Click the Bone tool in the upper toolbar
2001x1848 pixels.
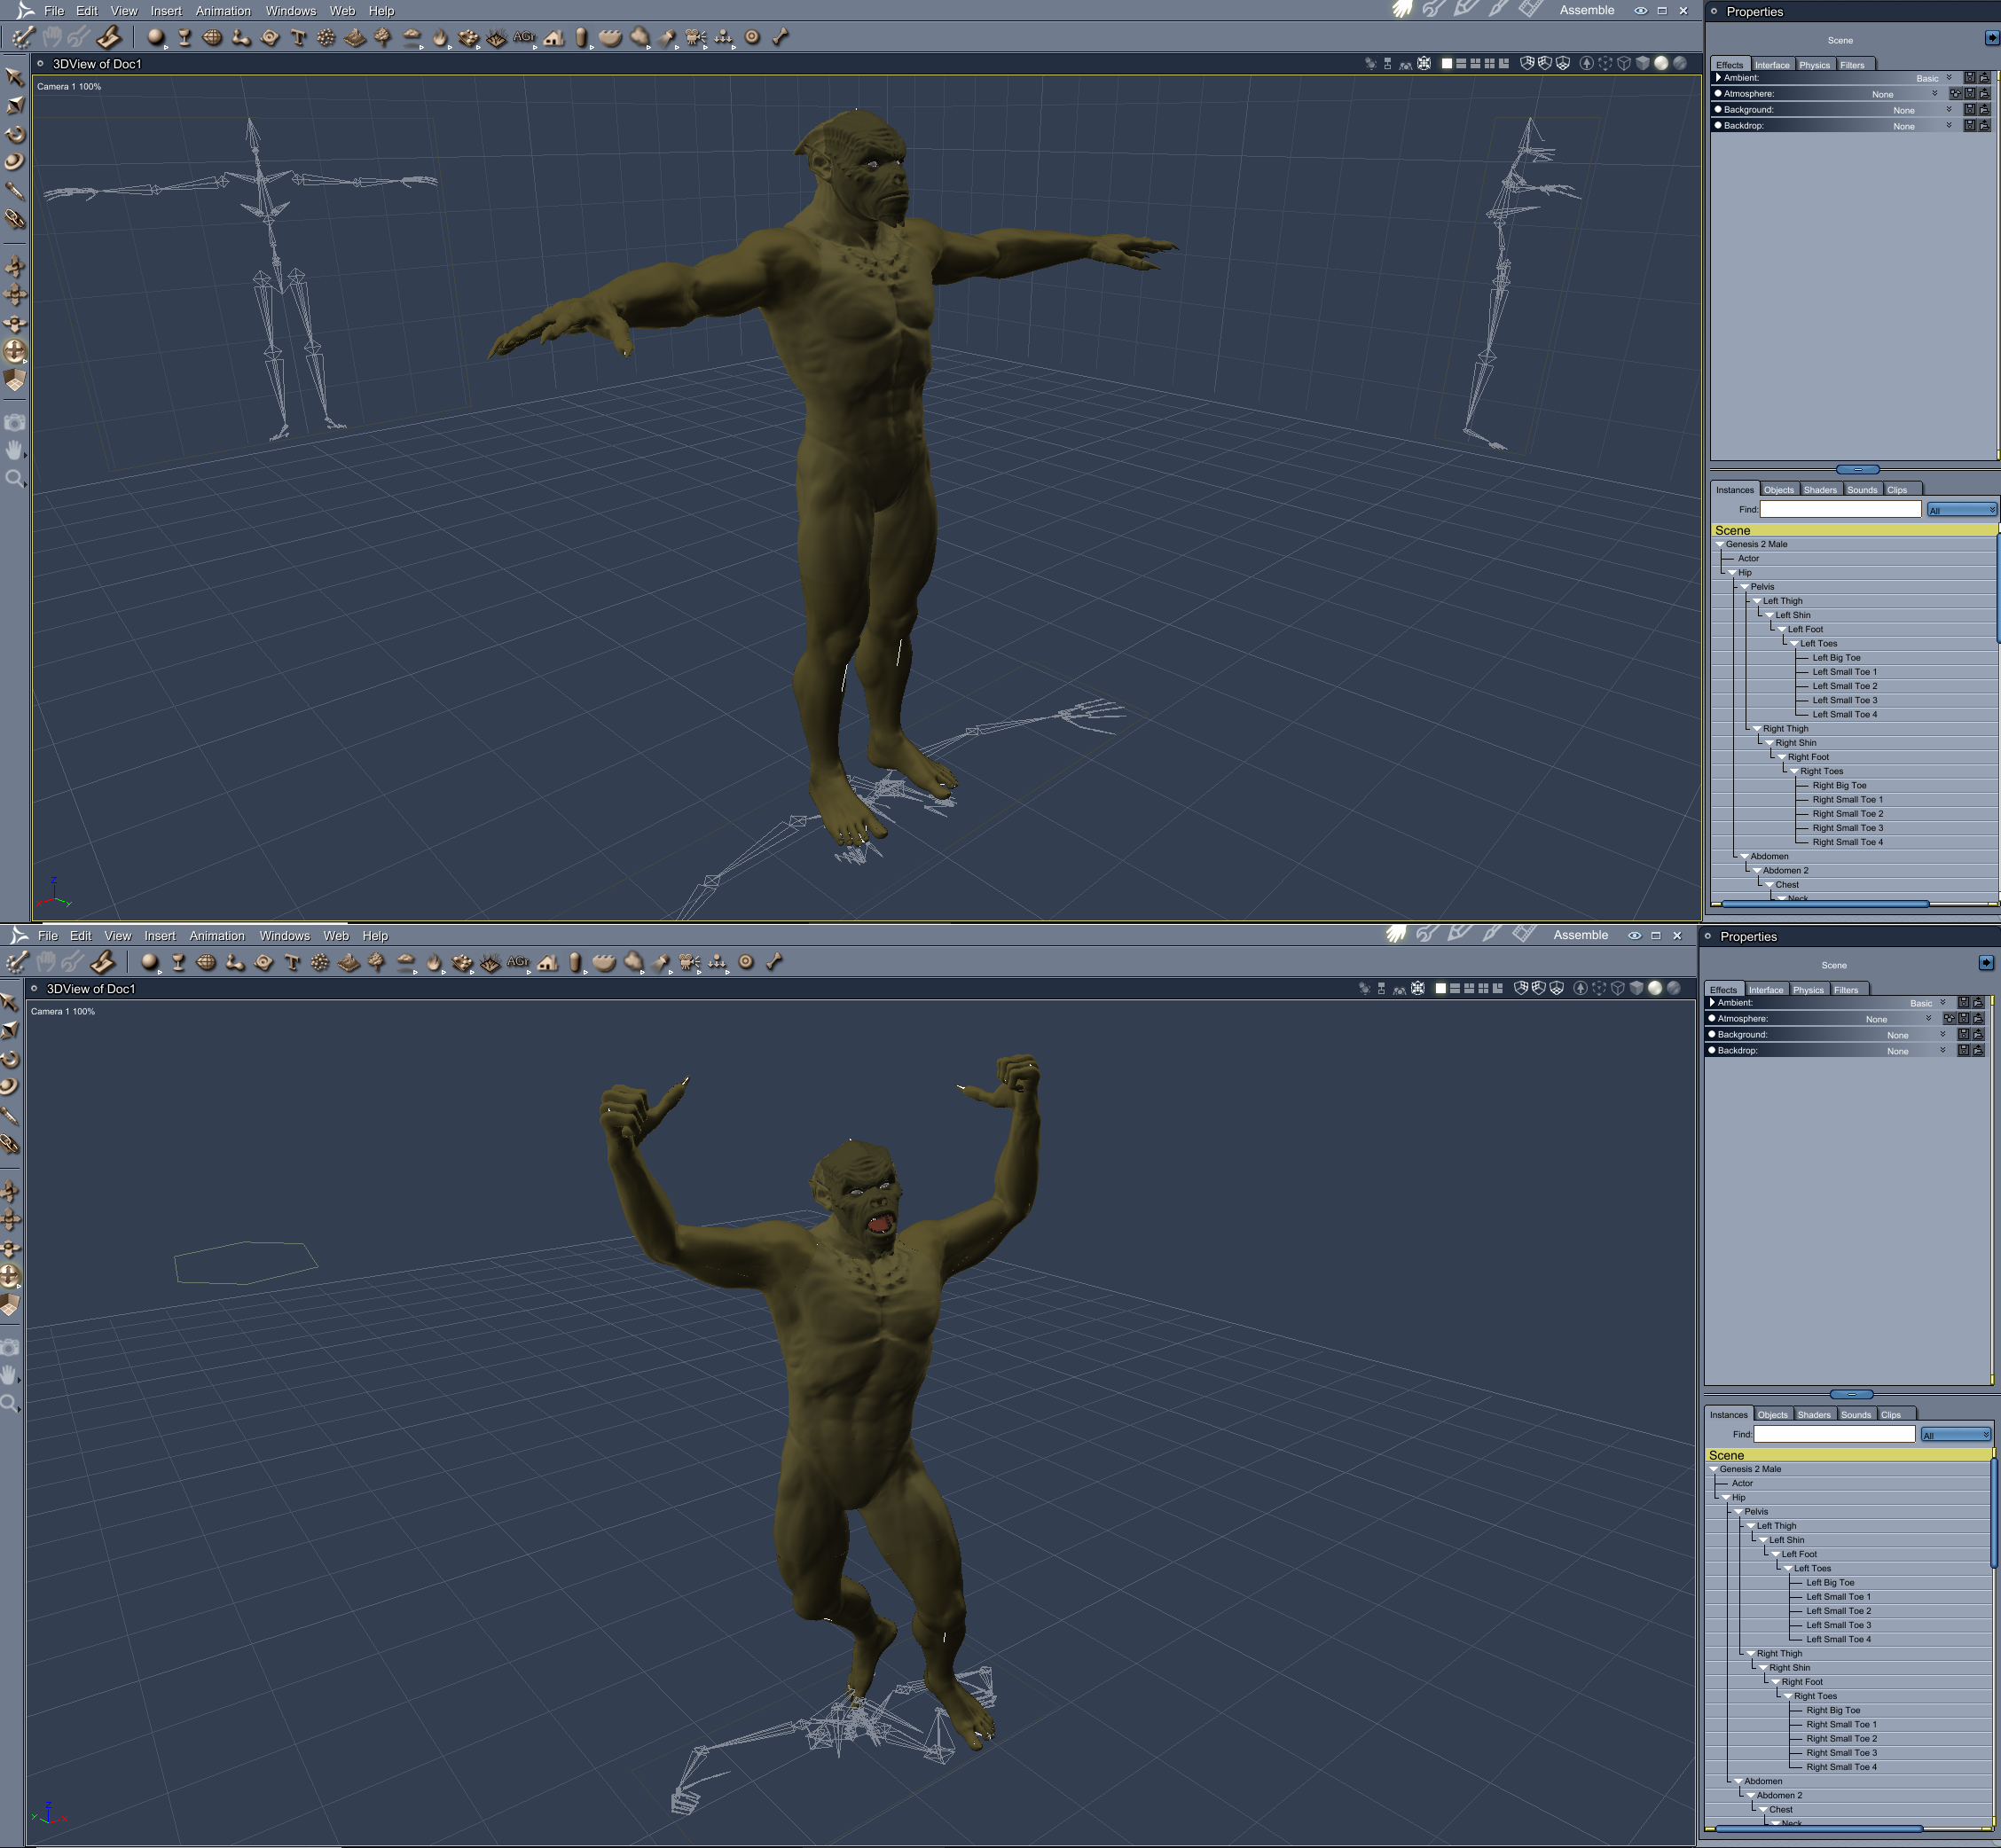click(x=781, y=38)
